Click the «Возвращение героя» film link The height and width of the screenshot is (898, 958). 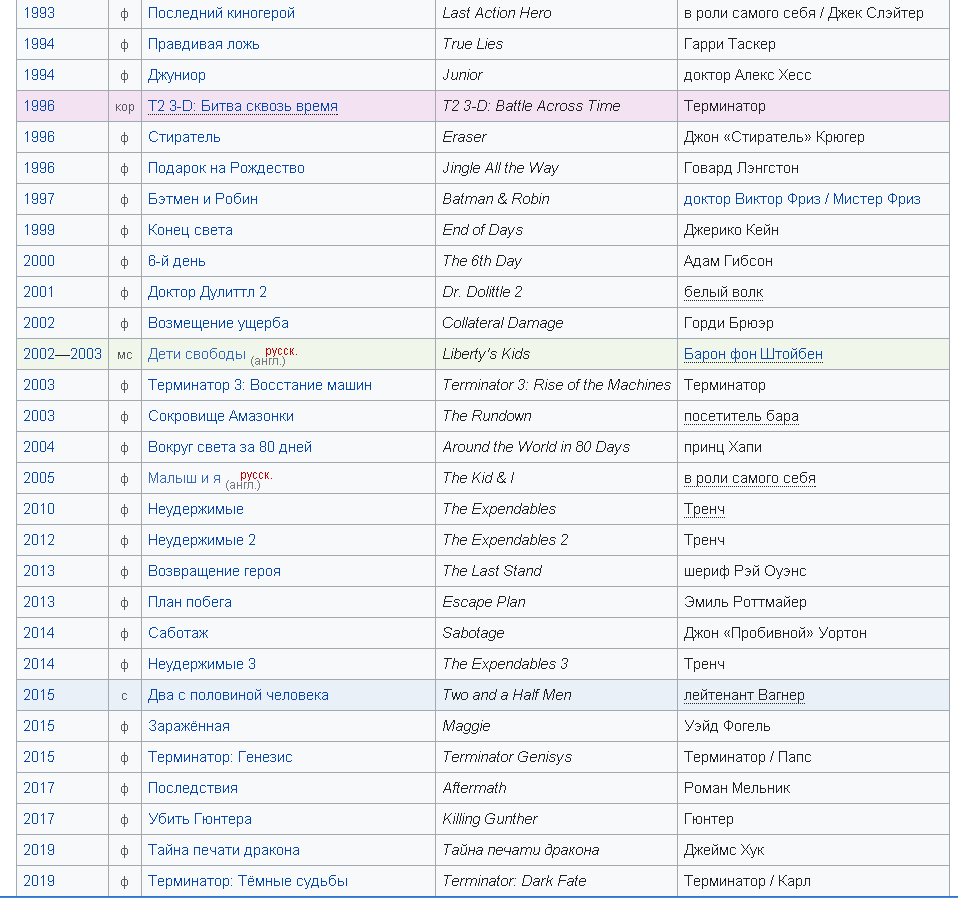214,571
